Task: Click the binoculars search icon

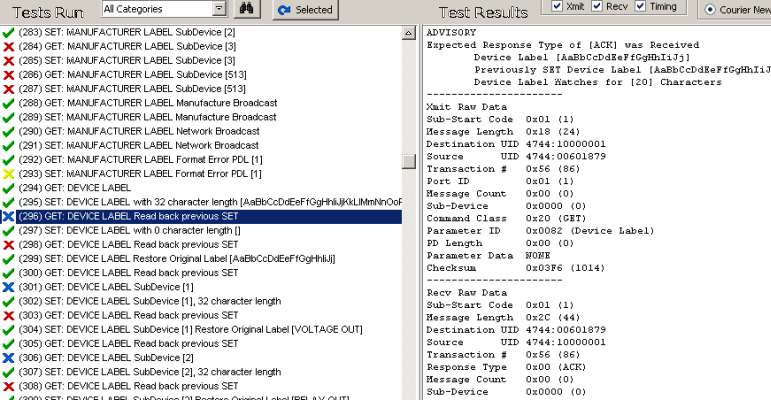Action: pos(250,9)
